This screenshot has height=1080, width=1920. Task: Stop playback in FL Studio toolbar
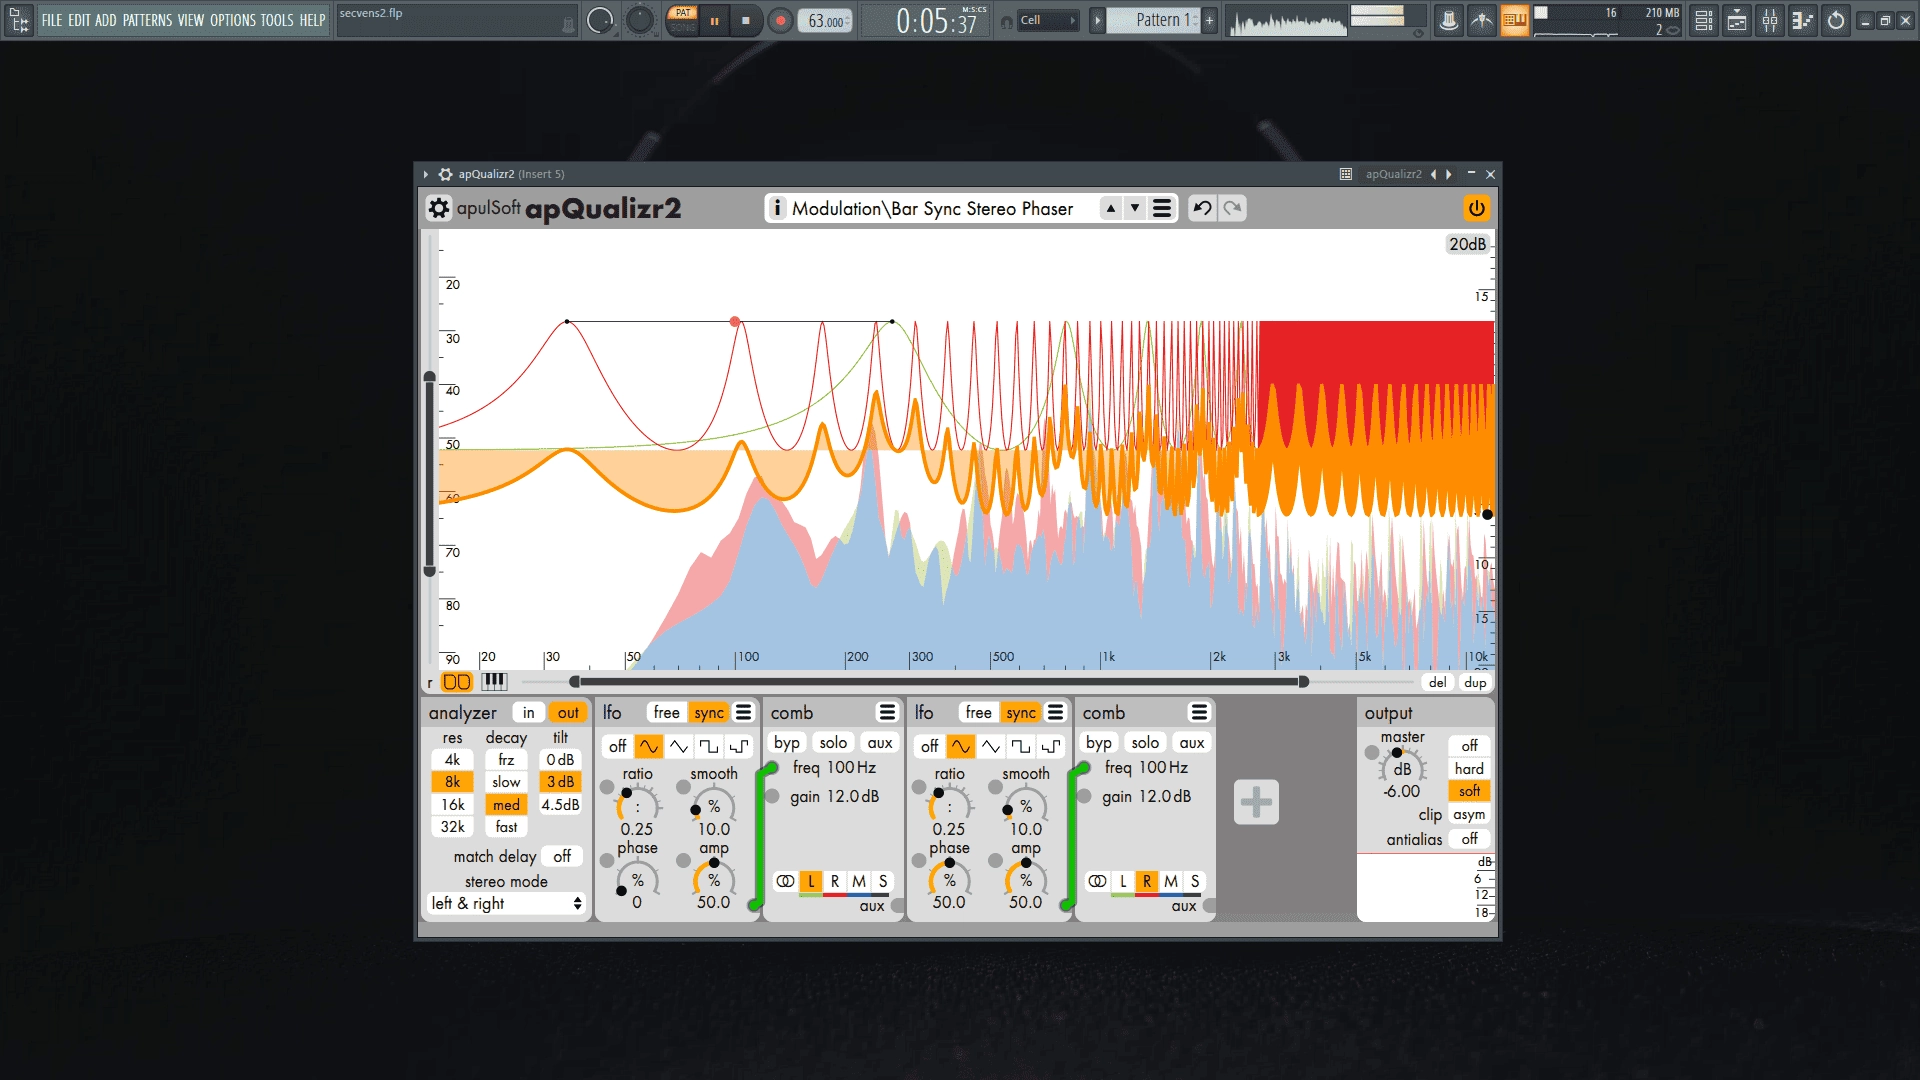pos(746,20)
